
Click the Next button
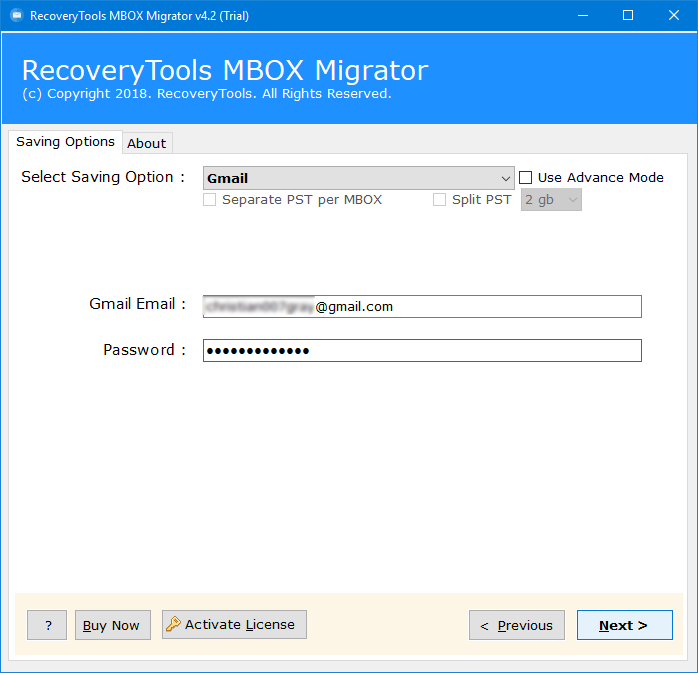625,625
